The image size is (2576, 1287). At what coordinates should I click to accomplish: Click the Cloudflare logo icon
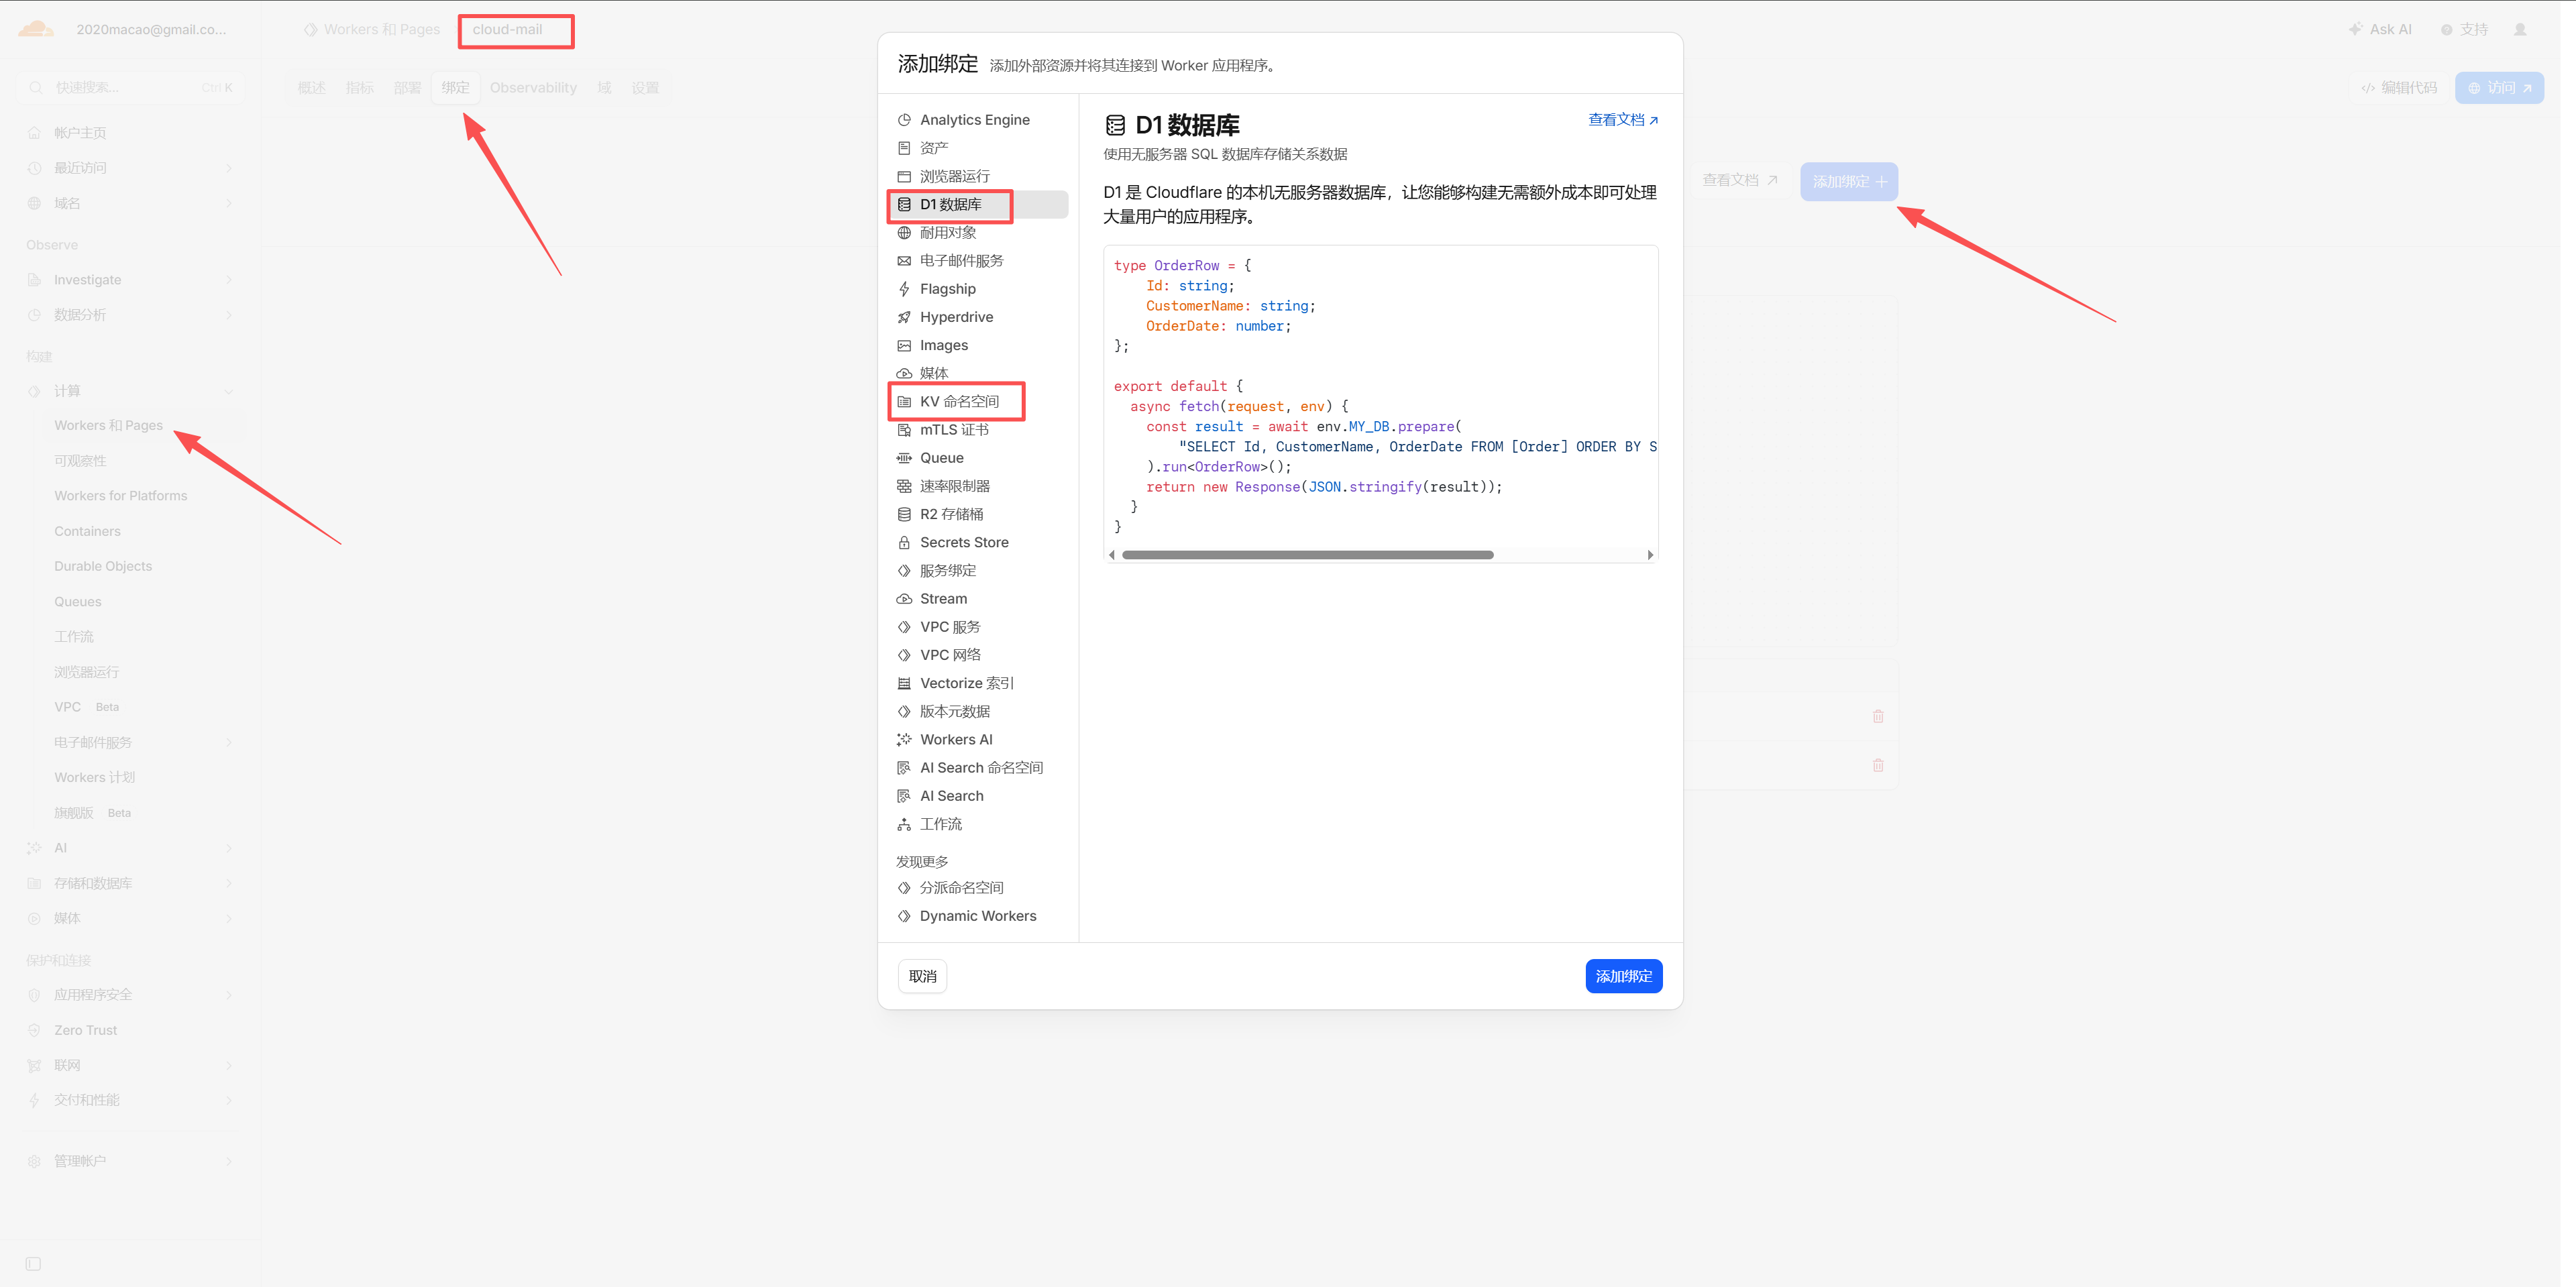pos(36,29)
